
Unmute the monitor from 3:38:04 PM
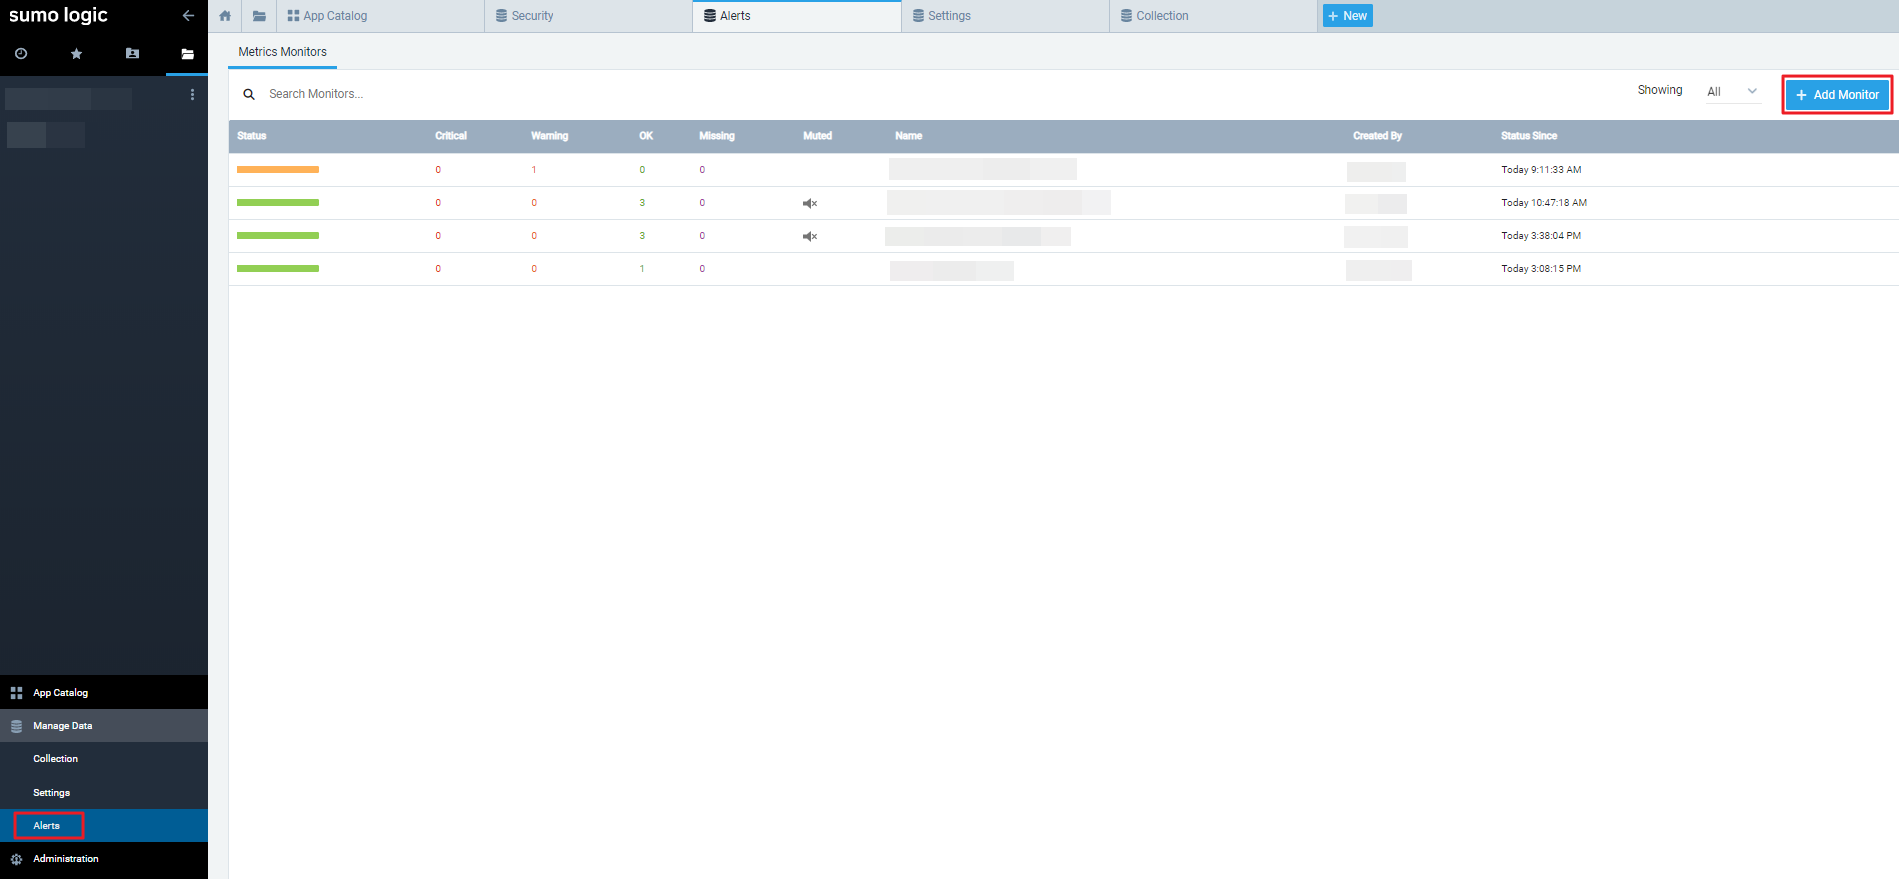point(810,236)
